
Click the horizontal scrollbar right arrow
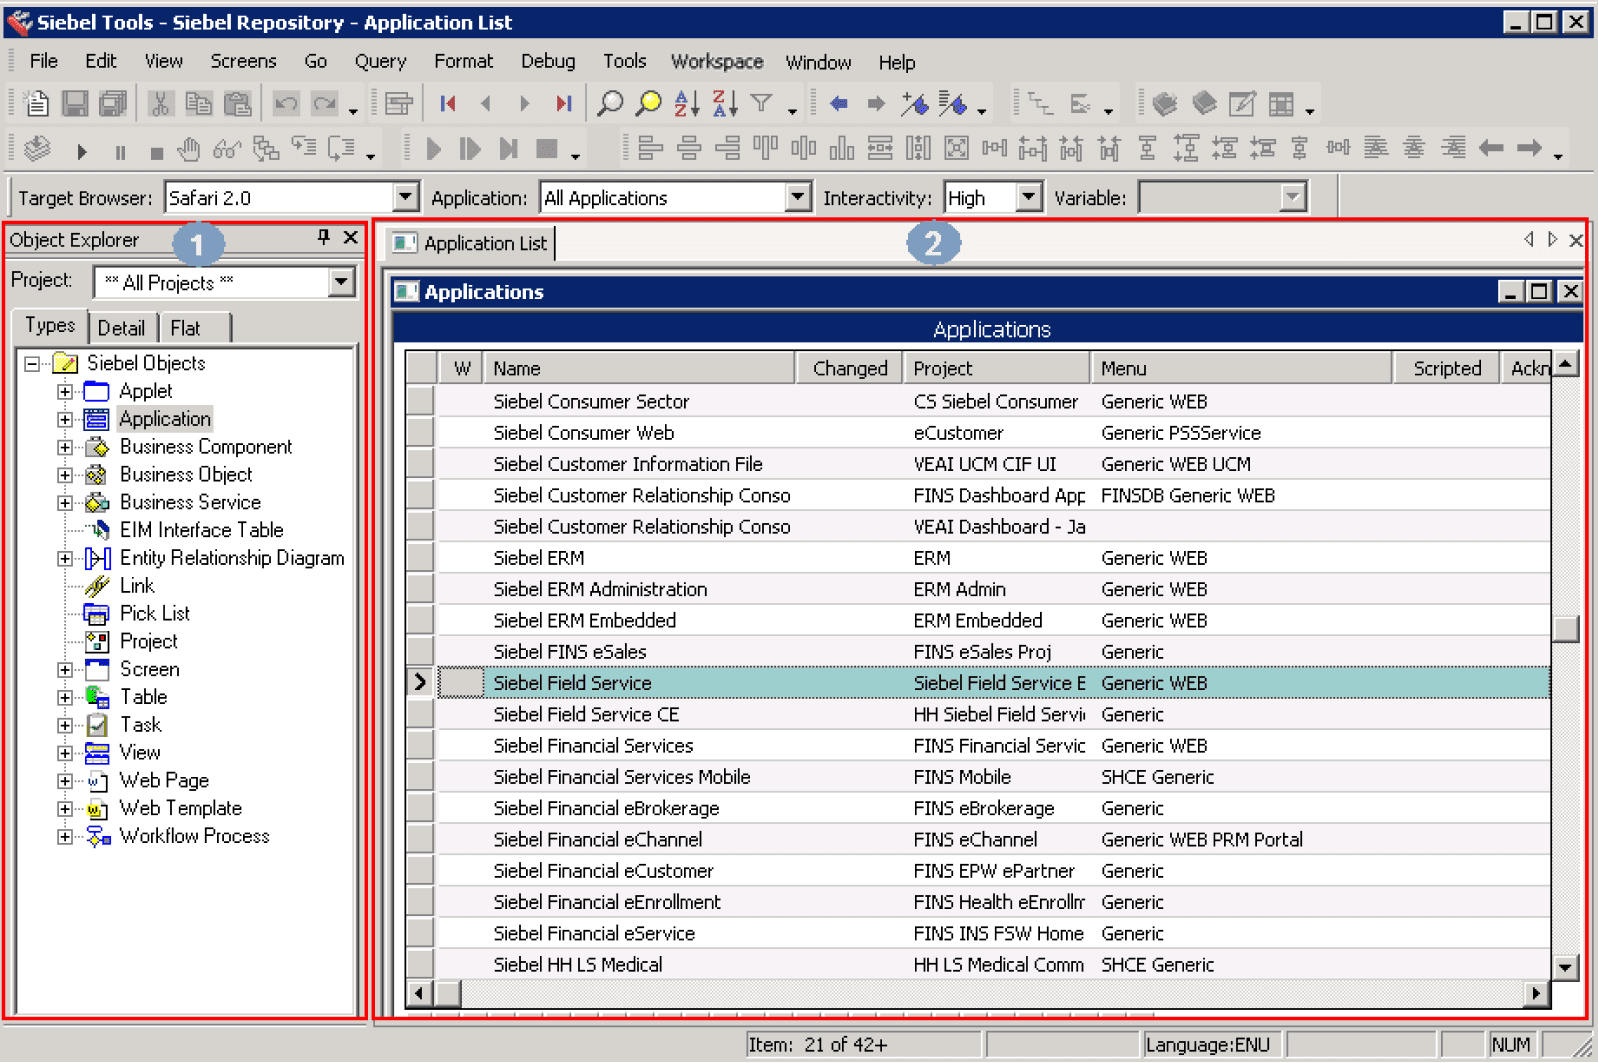point(1537,993)
